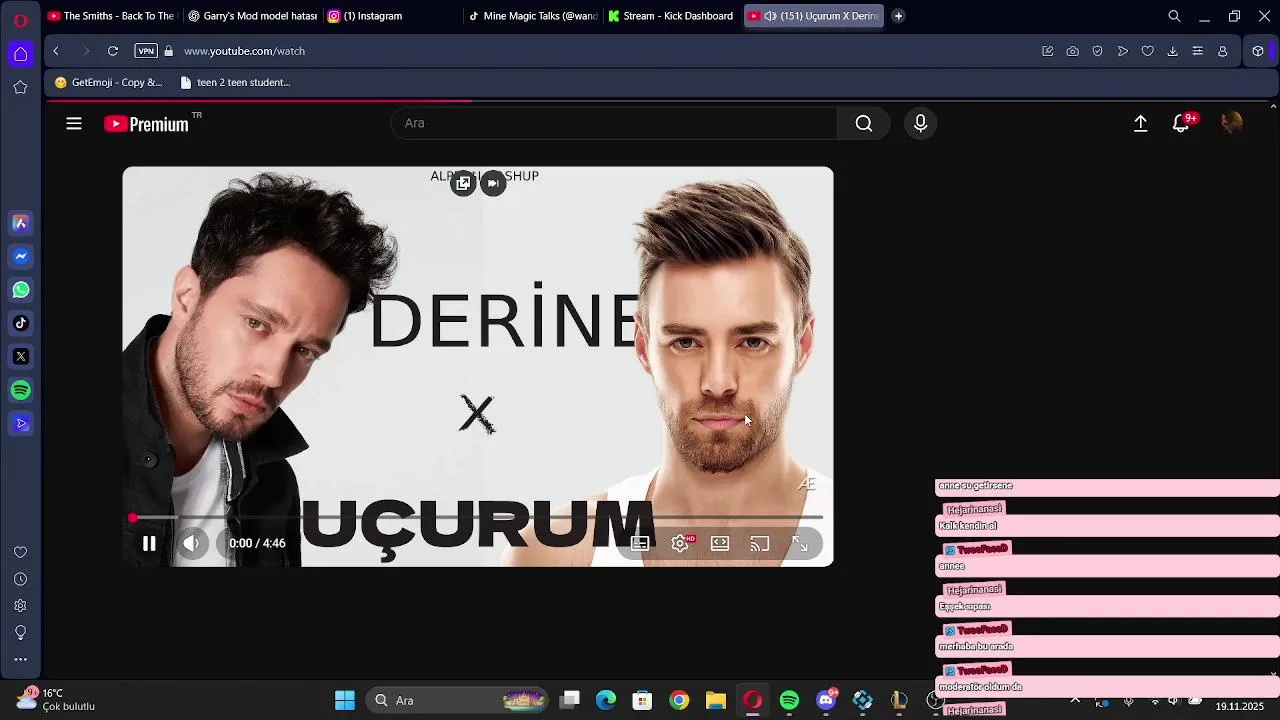The height and width of the screenshot is (720, 1280).
Task: Expand sidebar three-dots more options
Action: pos(20,659)
